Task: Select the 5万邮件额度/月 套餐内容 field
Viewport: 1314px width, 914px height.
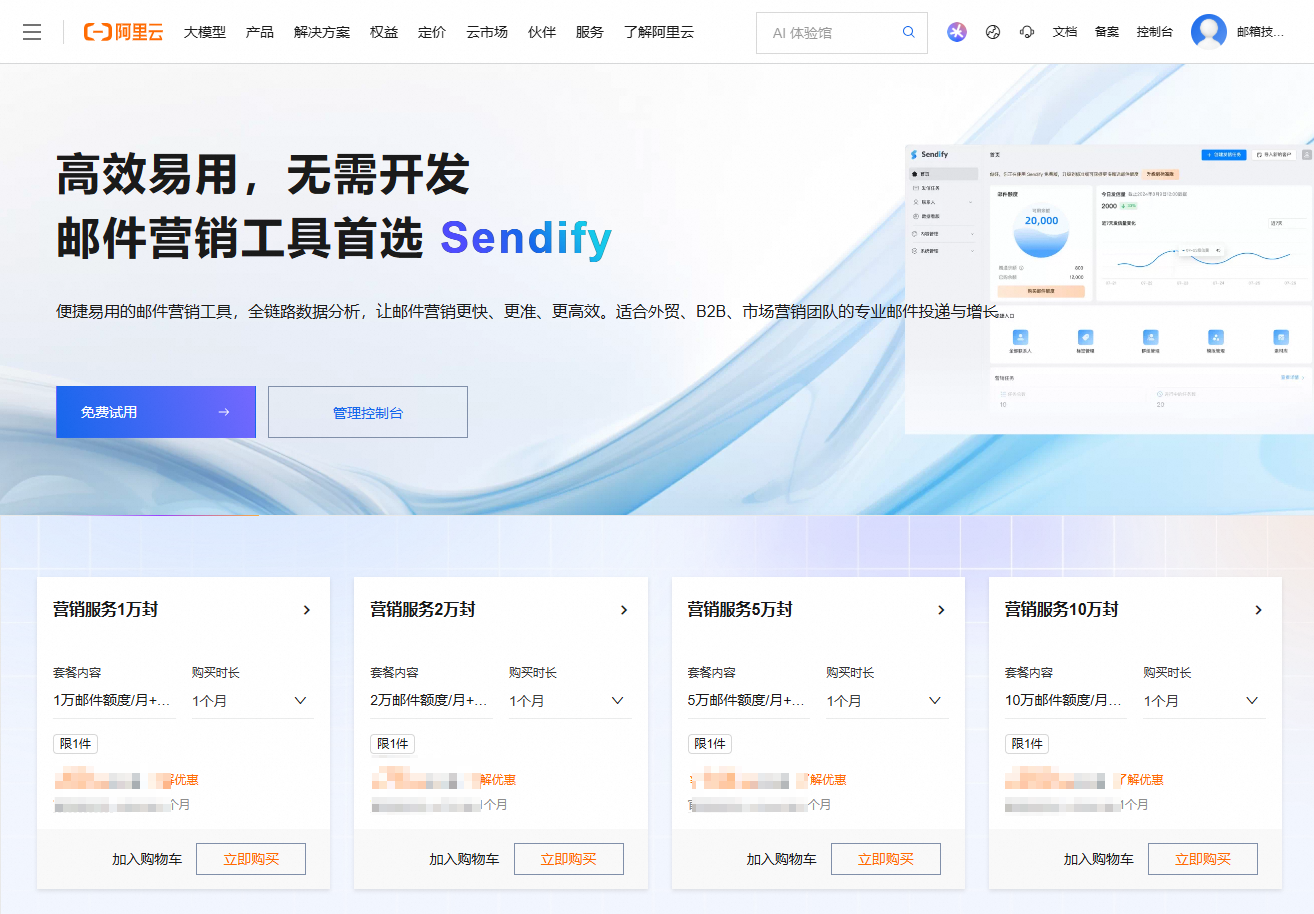Action: [748, 701]
